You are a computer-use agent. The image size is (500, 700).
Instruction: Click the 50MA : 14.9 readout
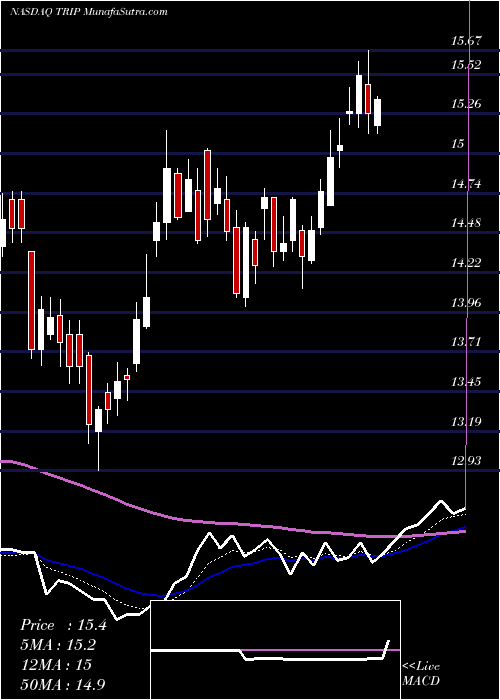pos(63,684)
